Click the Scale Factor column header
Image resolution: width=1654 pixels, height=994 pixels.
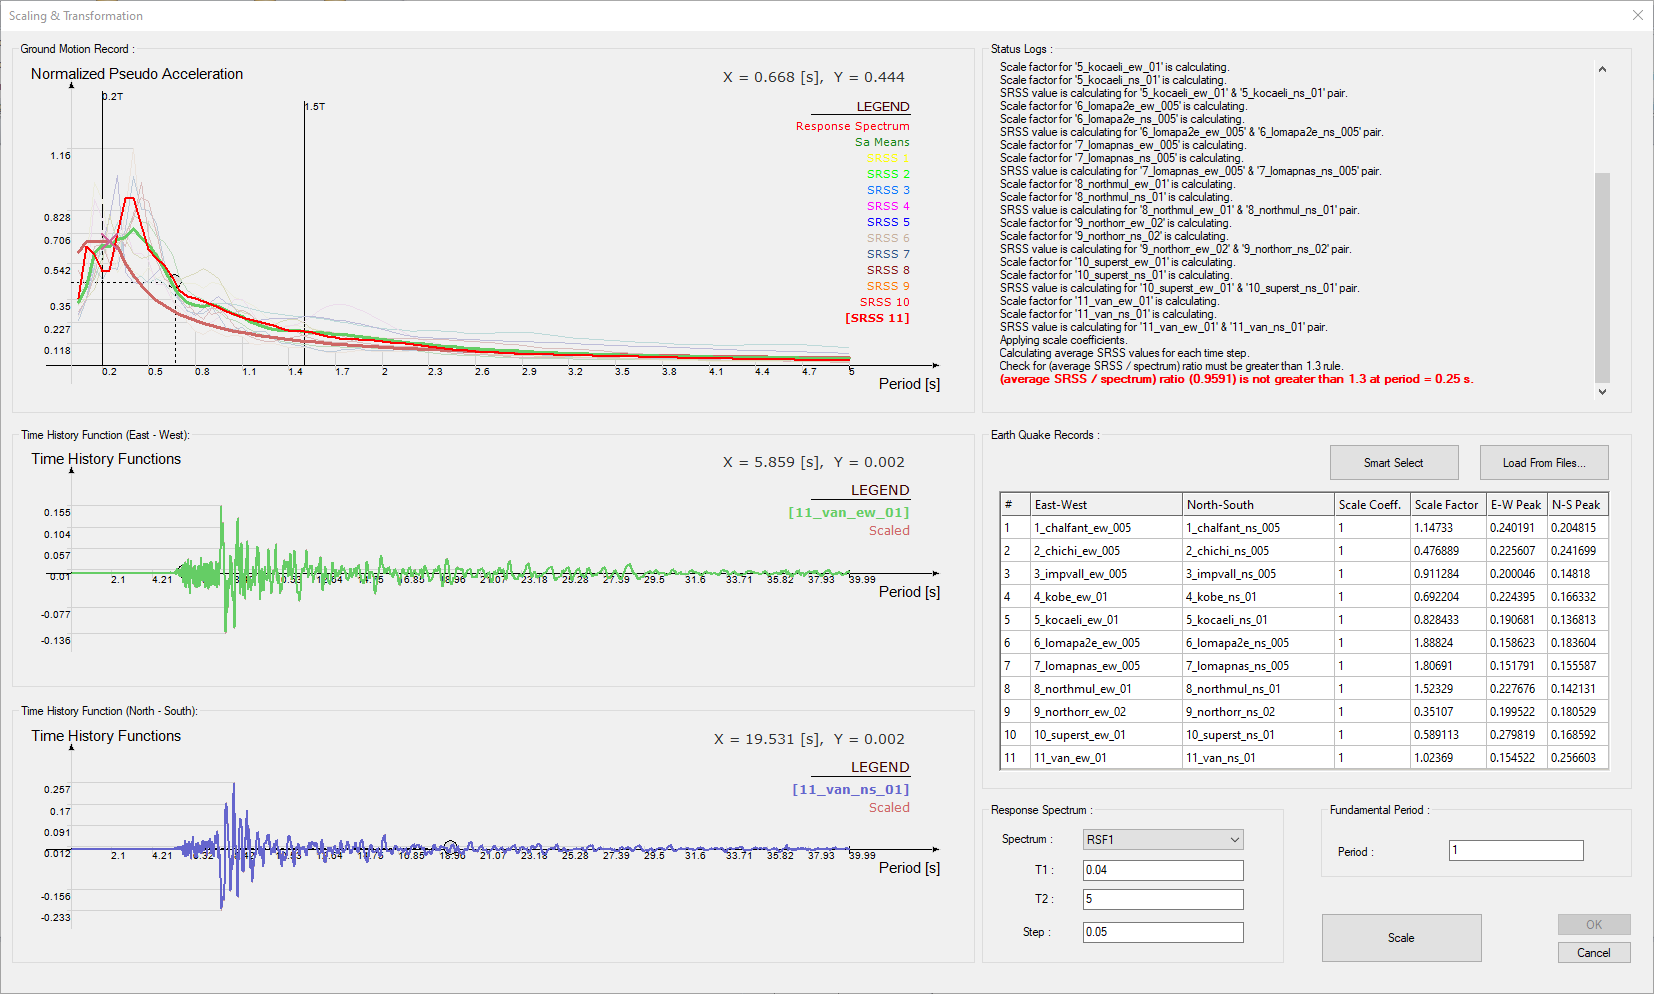pos(1446,505)
